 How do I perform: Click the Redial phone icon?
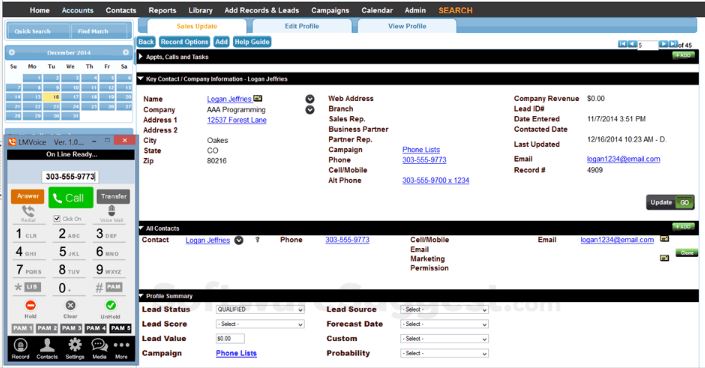[28, 211]
